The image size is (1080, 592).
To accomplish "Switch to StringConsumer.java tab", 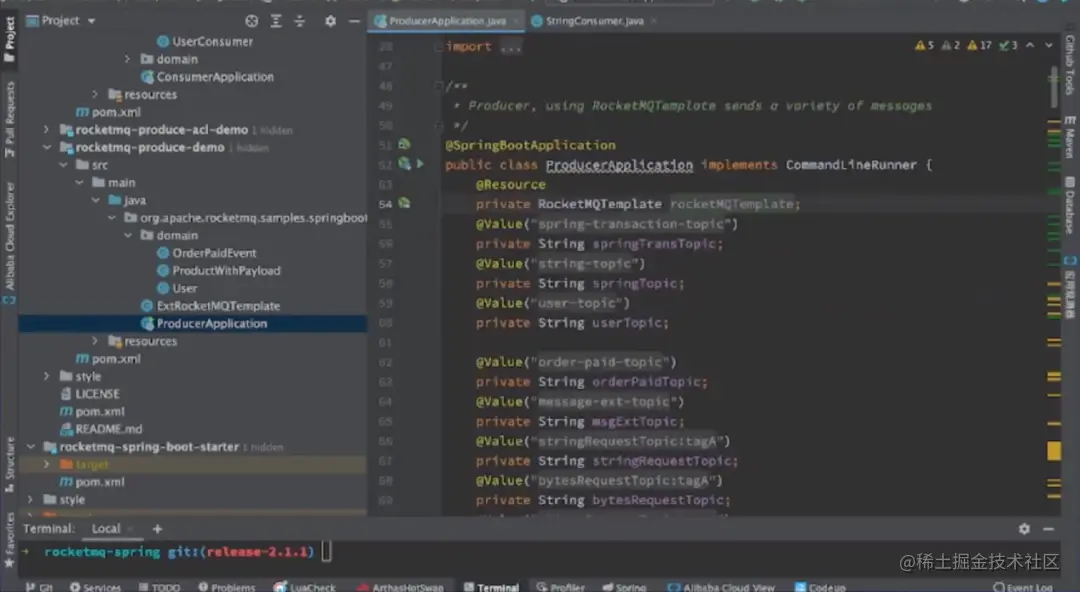I will 594,21.
